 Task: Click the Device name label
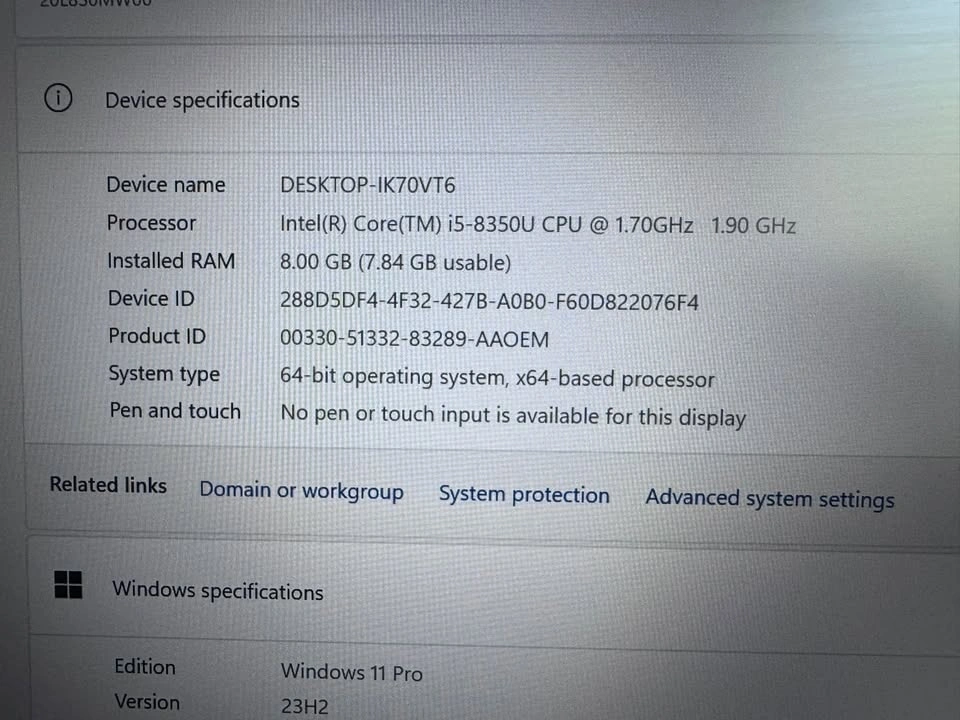point(166,185)
